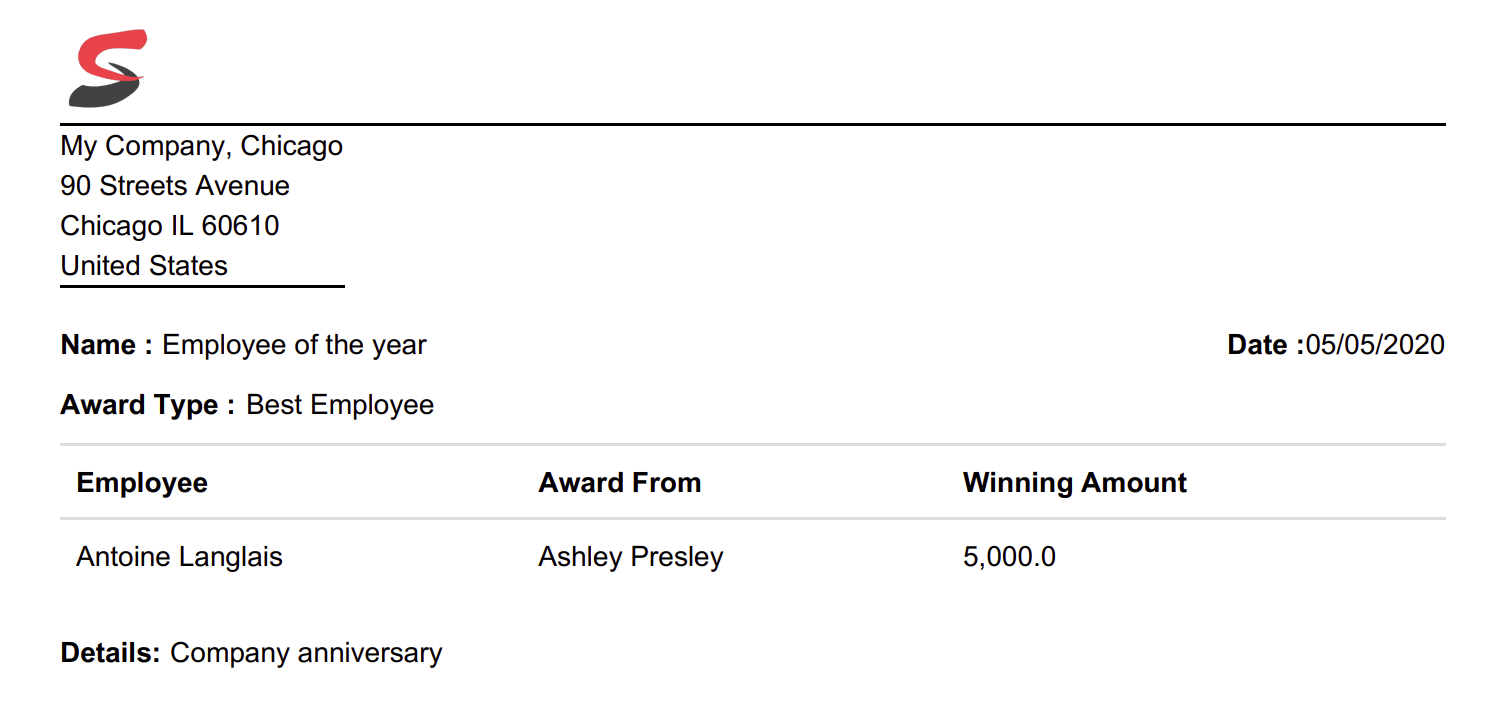Select the 'Company anniversary' details text
Viewport: 1507px width, 719px height.
[x=306, y=653]
